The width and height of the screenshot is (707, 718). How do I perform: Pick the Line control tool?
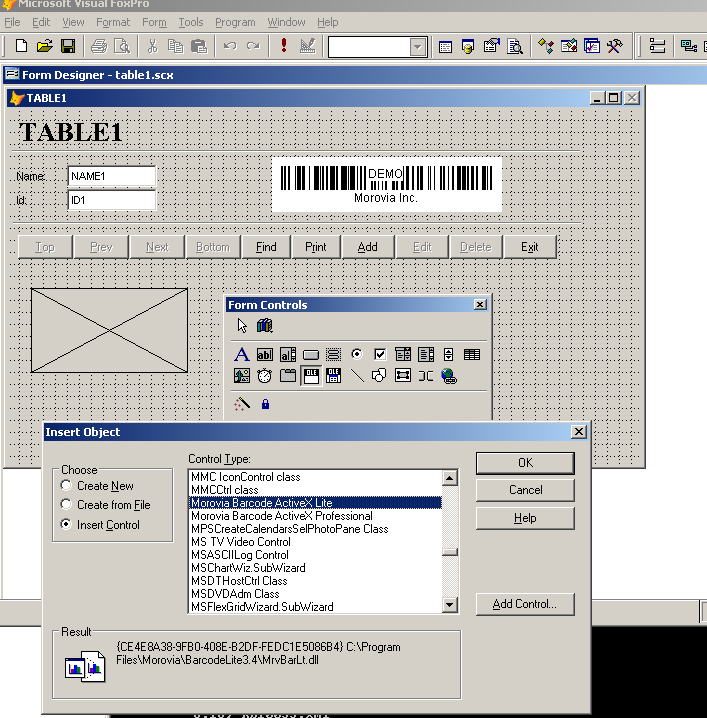point(357,376)
